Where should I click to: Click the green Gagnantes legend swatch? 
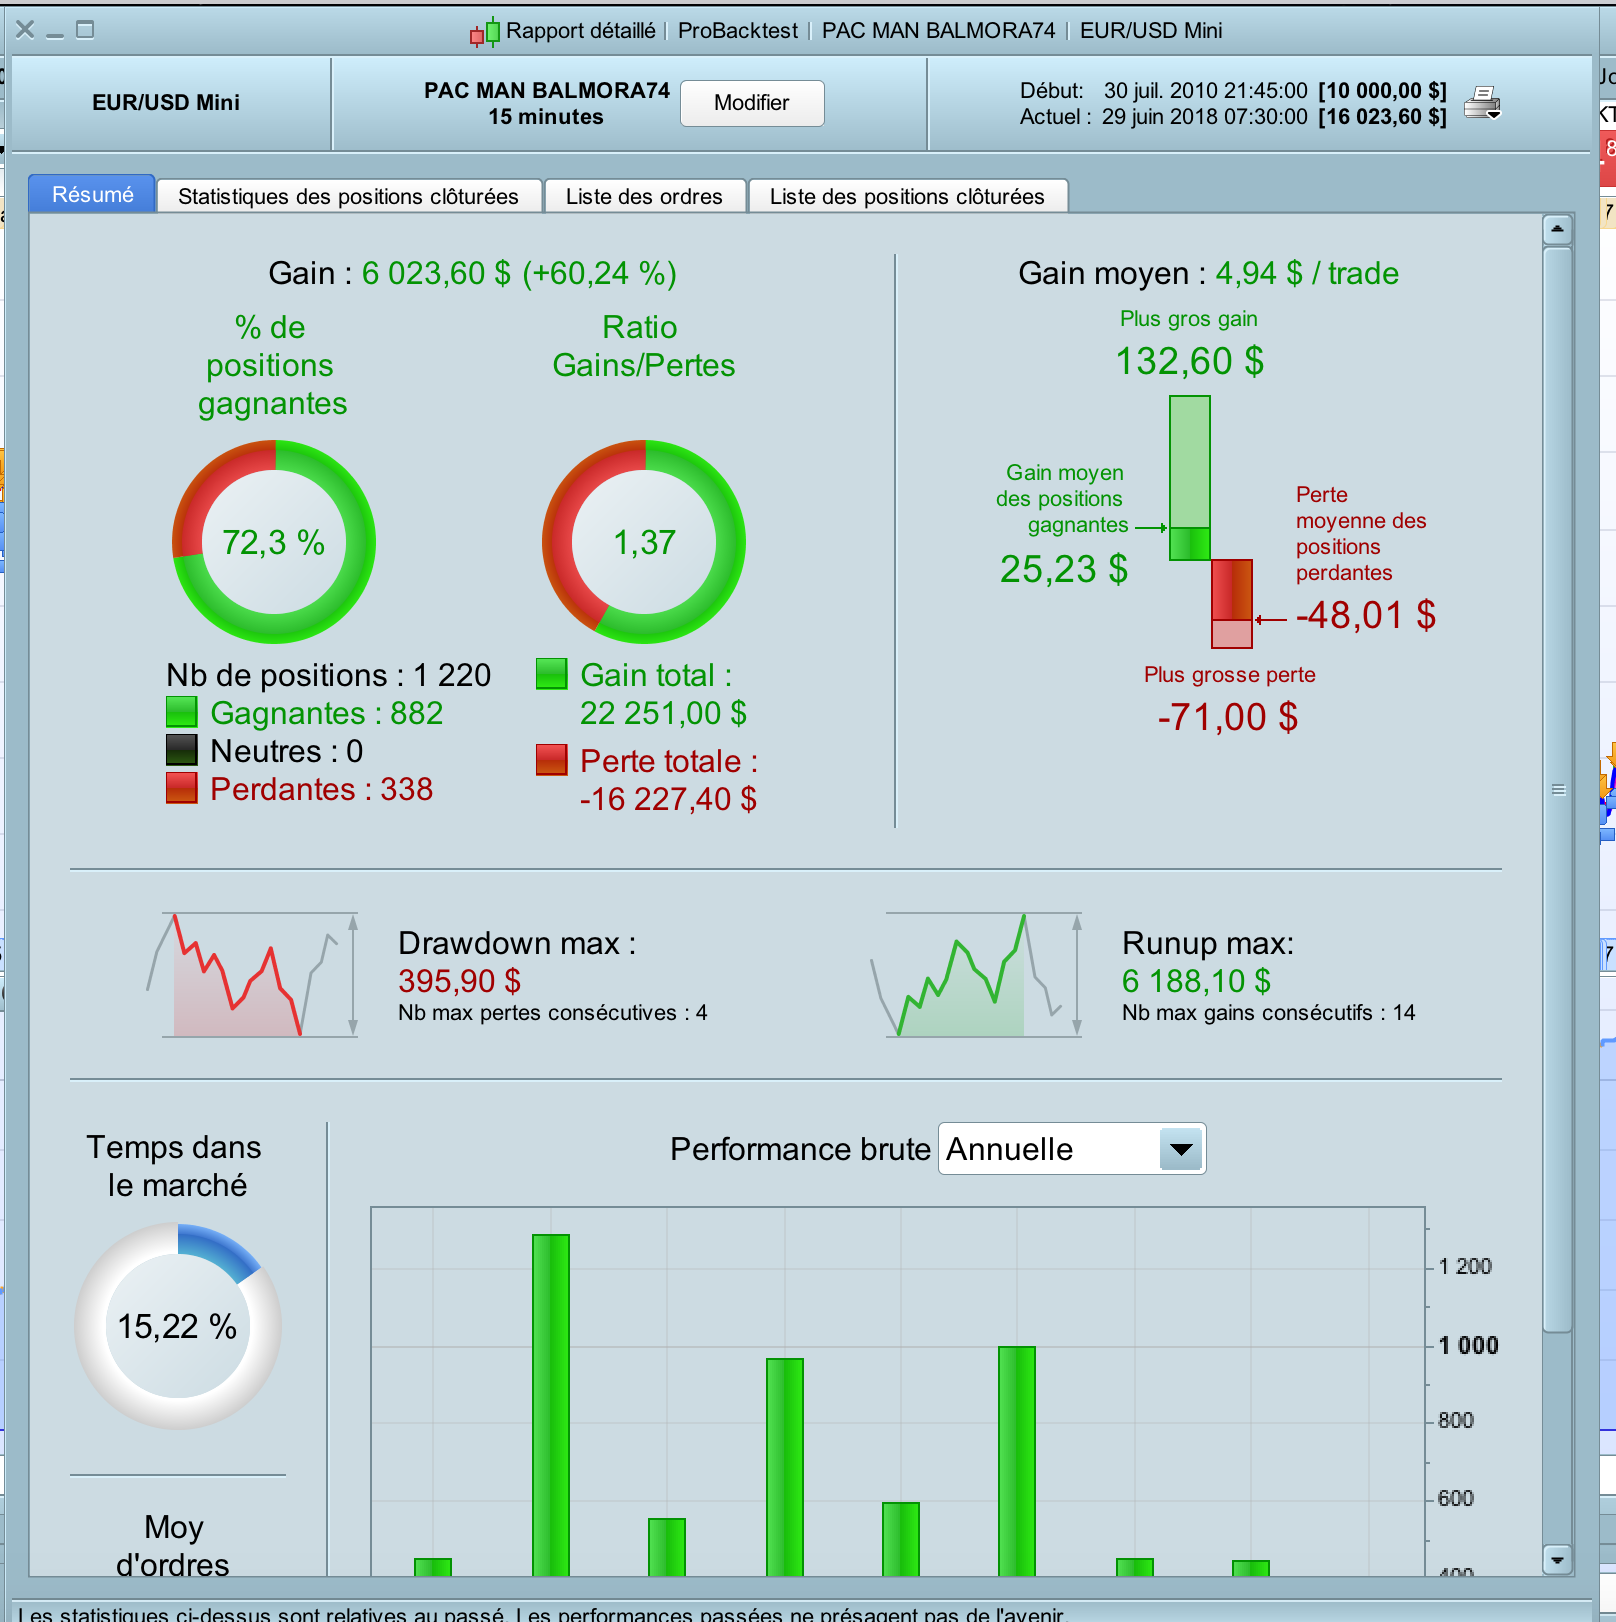click(x=181, y=712)
